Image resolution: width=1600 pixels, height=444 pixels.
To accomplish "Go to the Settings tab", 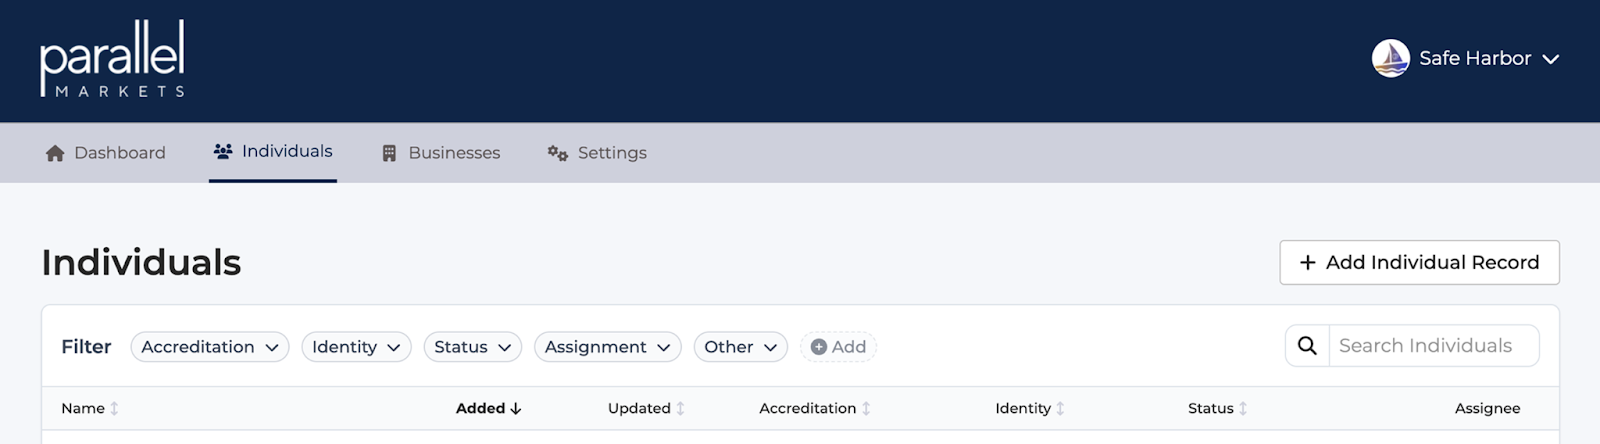I will click(x=611, y=153).
